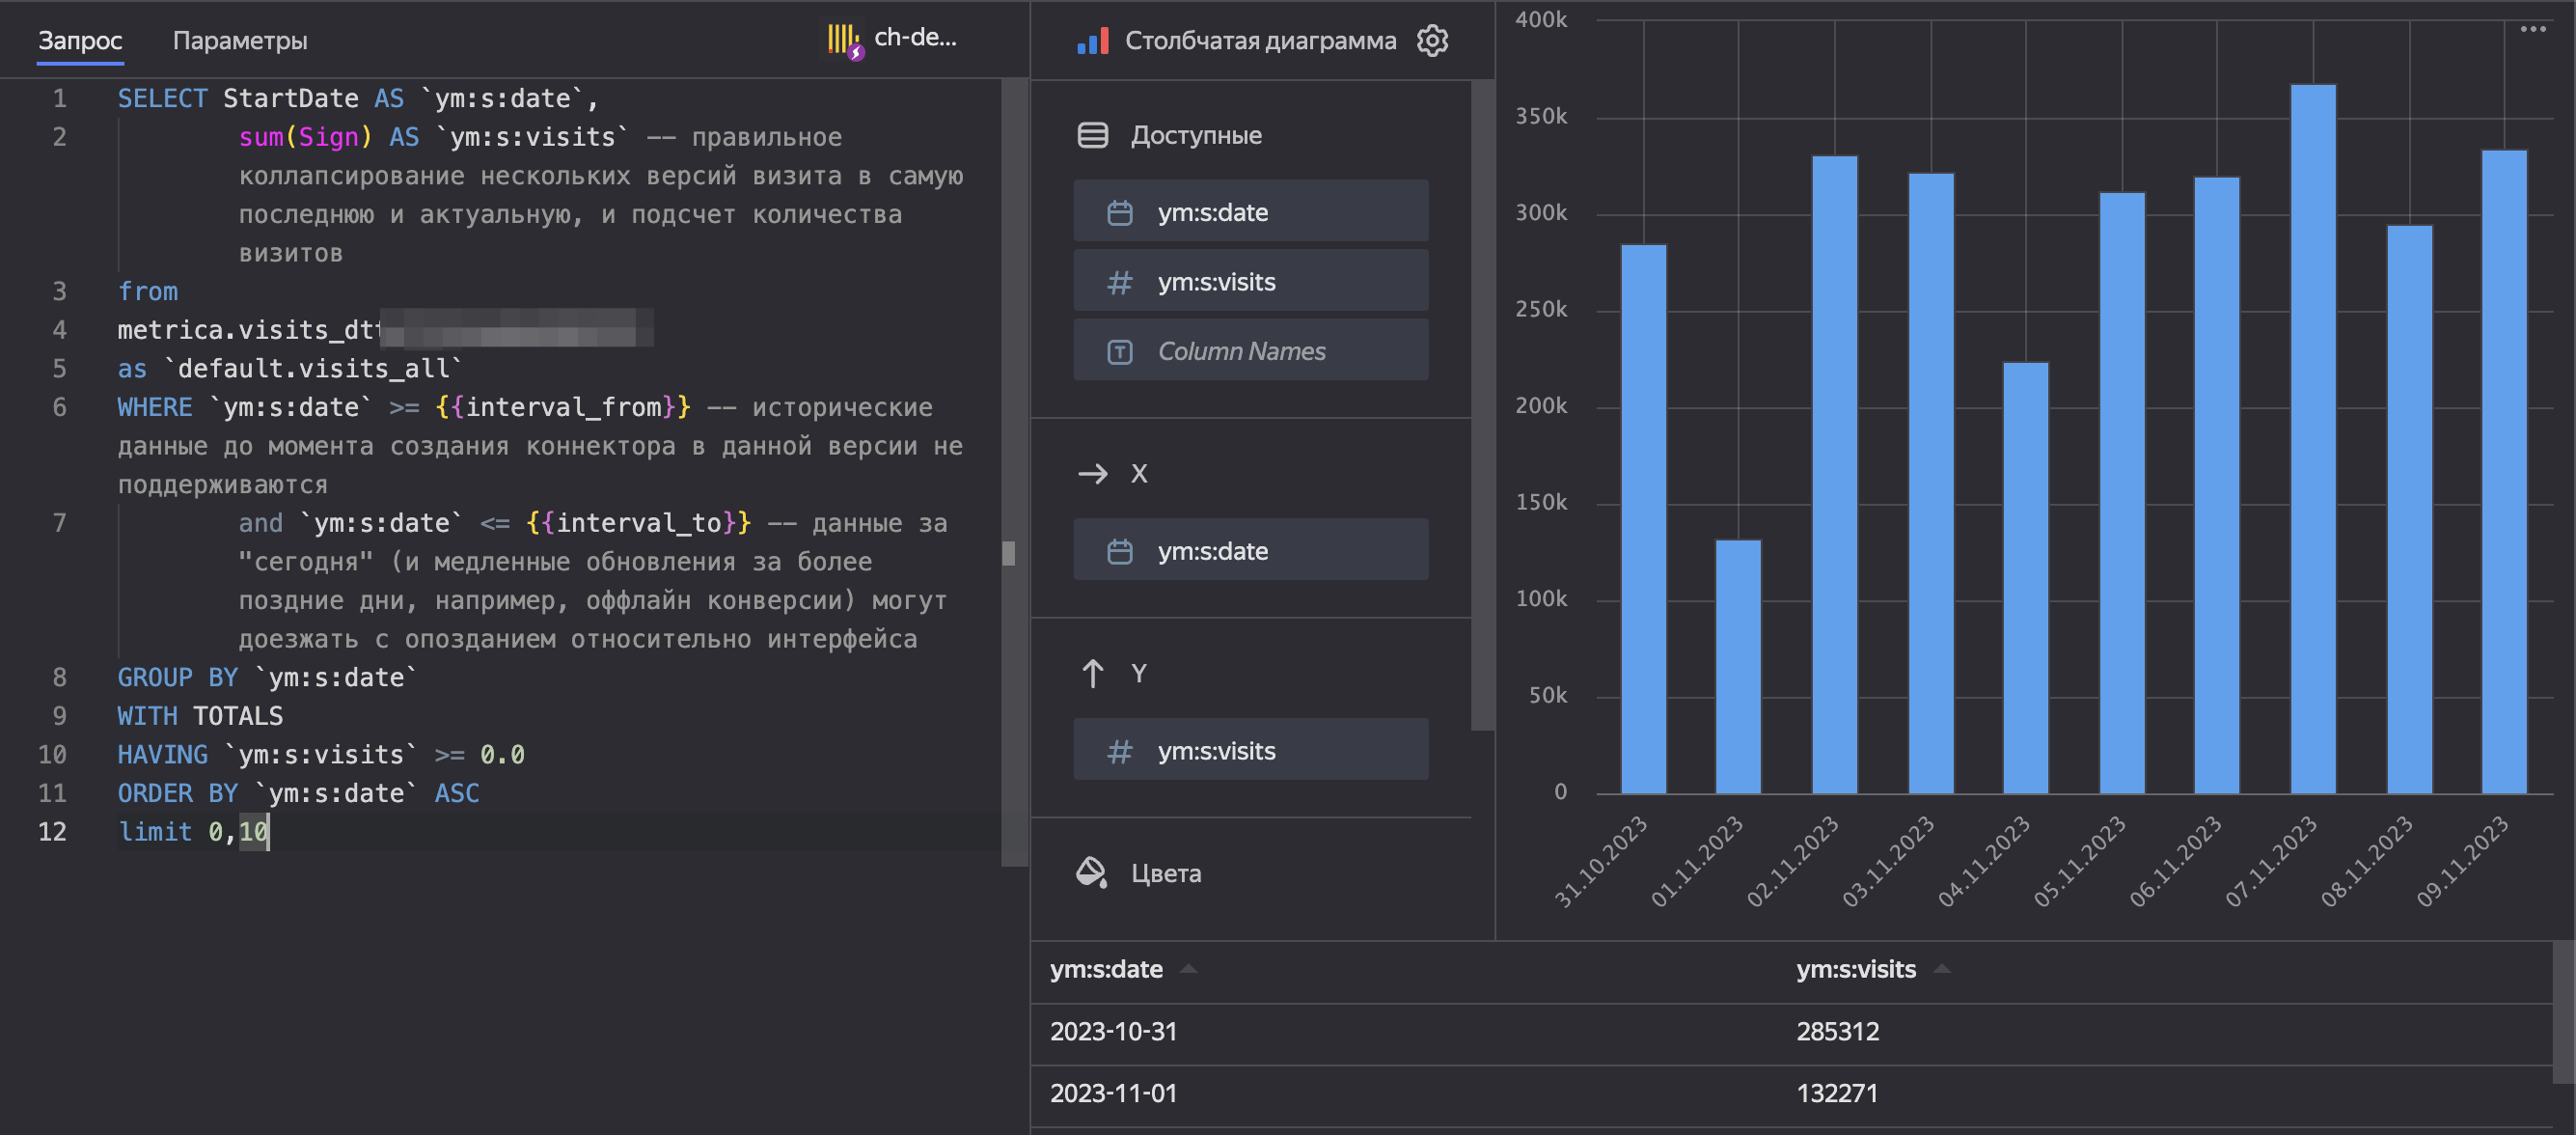Switch to the Параметры tab
The height and width of the screenshot is (1135, 2576).
point(240,41)
